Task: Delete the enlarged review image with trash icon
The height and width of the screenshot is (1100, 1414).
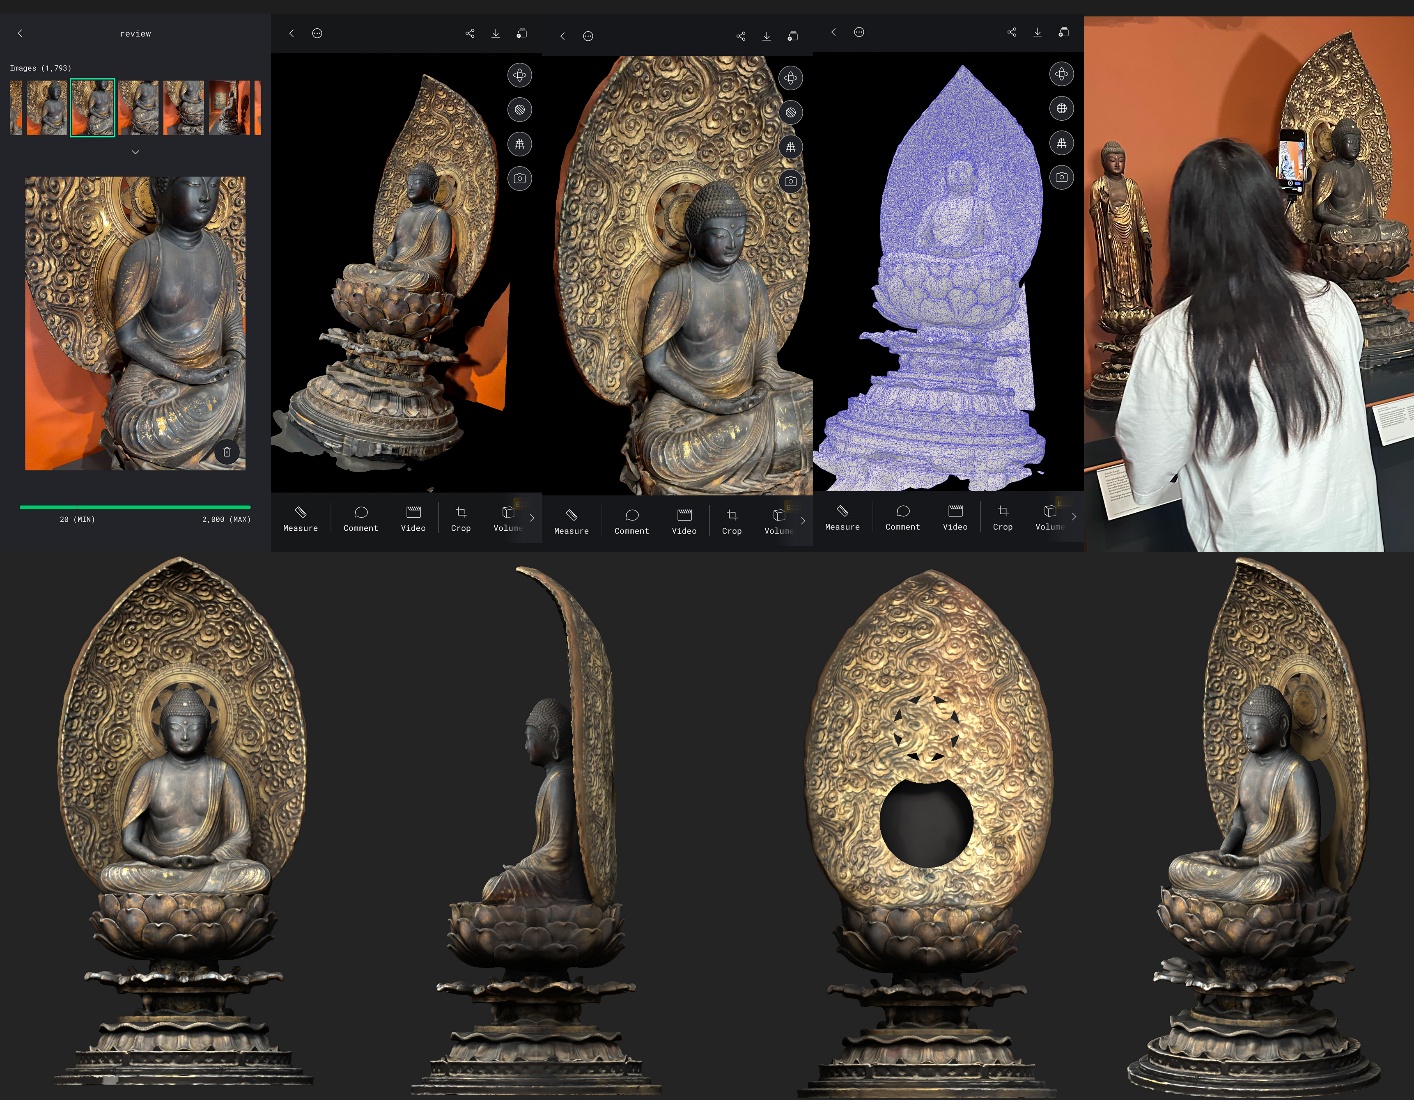Action: 227,452
